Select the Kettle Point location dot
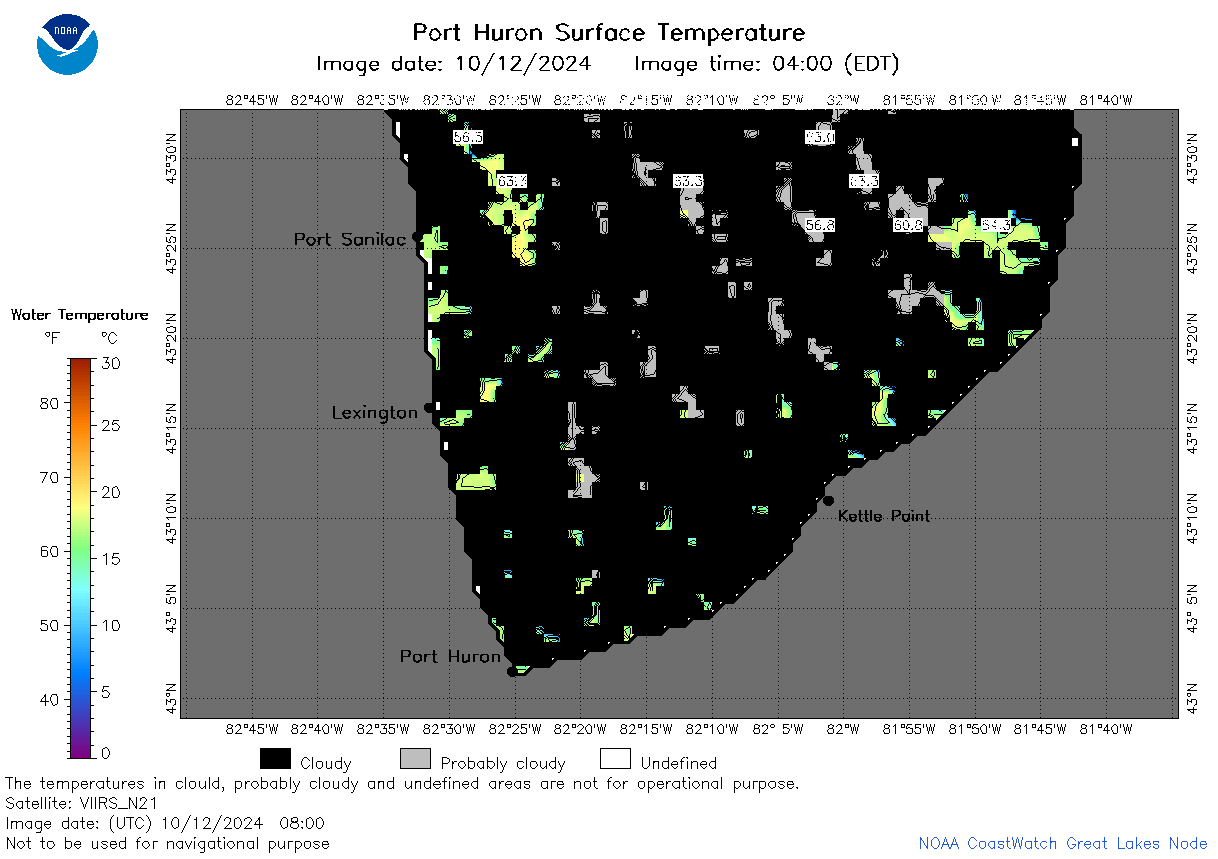The height and width of the screenshot is (859, 1218). coord(828,501)
